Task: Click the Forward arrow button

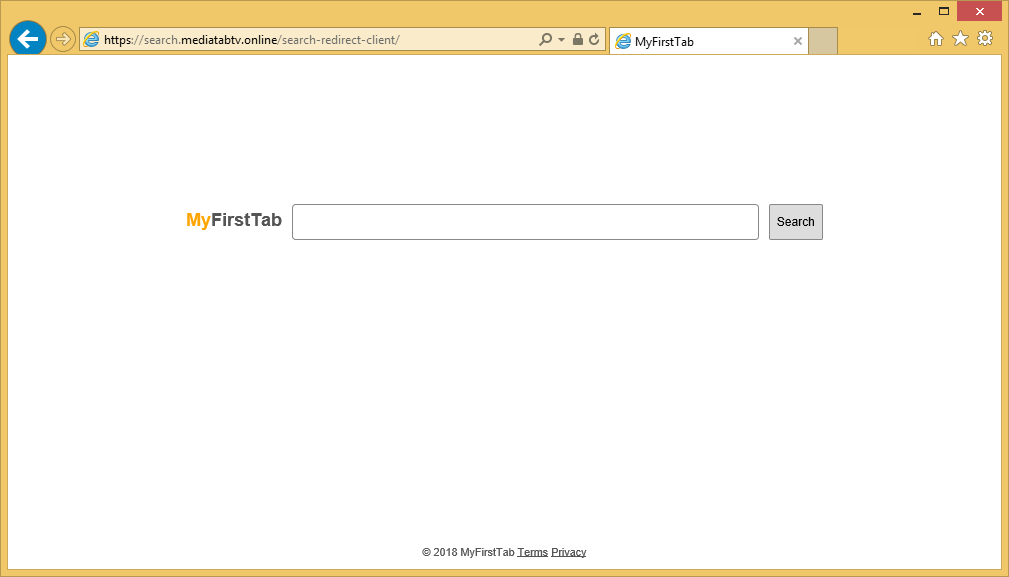Action: (x=63, y=40)
